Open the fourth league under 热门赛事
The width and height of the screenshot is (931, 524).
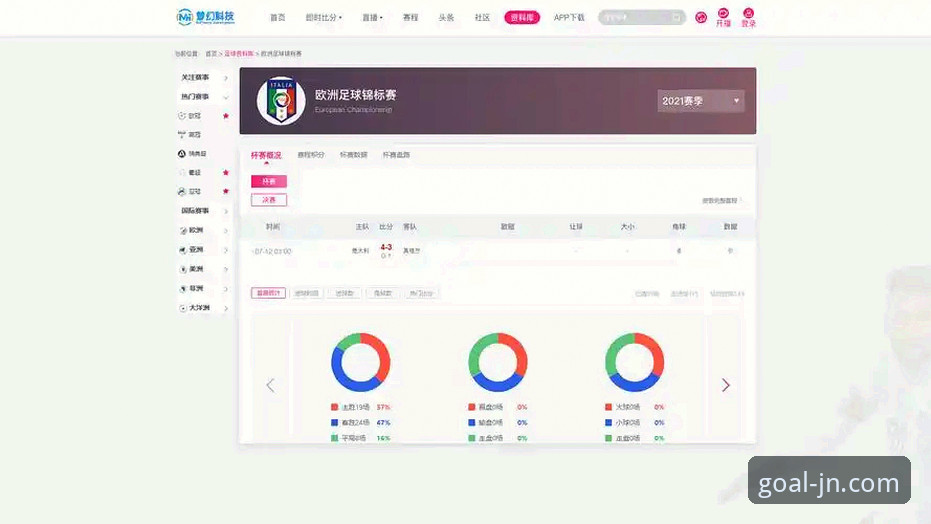point(194,173)
